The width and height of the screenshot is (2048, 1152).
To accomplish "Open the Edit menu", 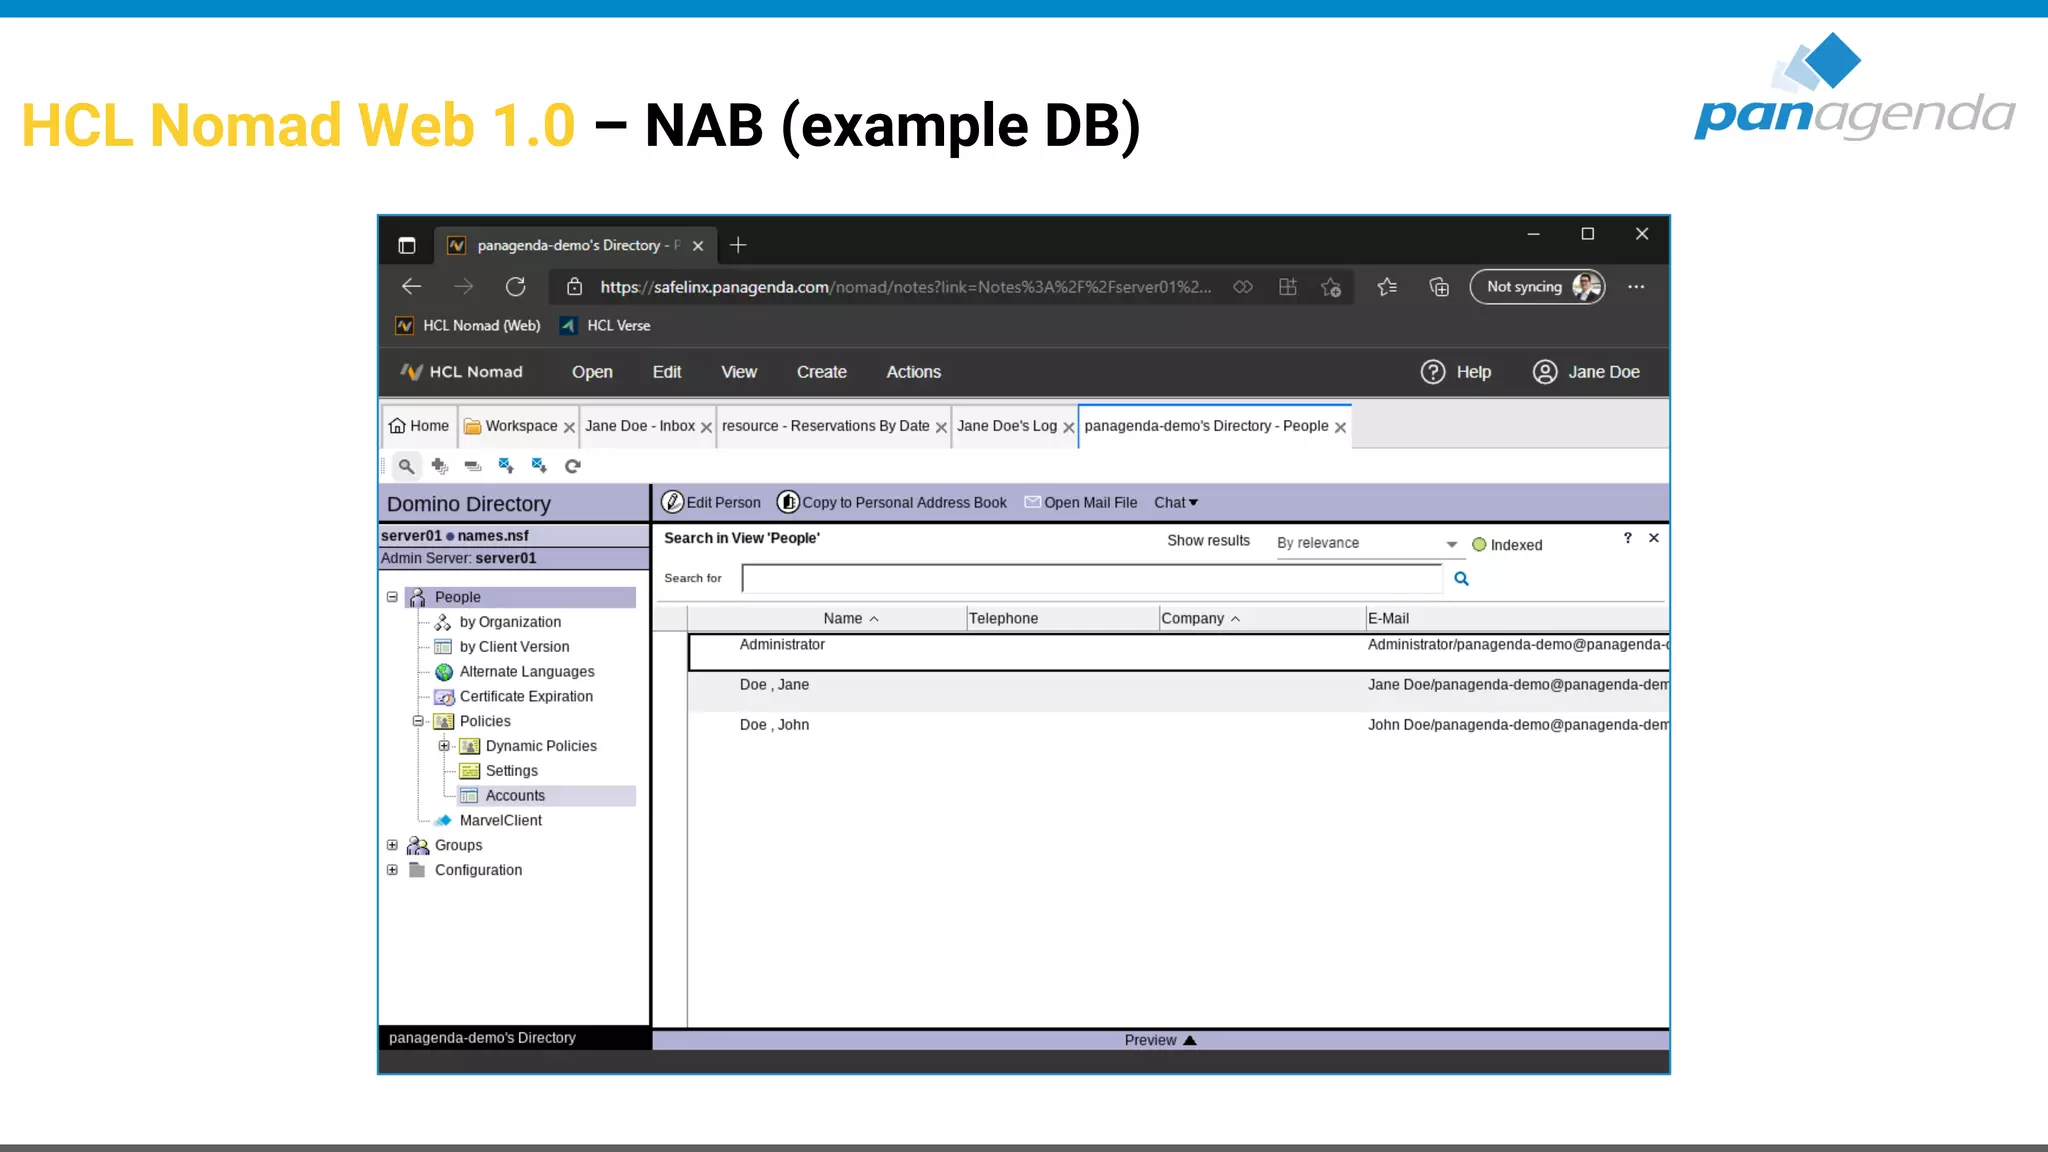I will tap(667, 372).
